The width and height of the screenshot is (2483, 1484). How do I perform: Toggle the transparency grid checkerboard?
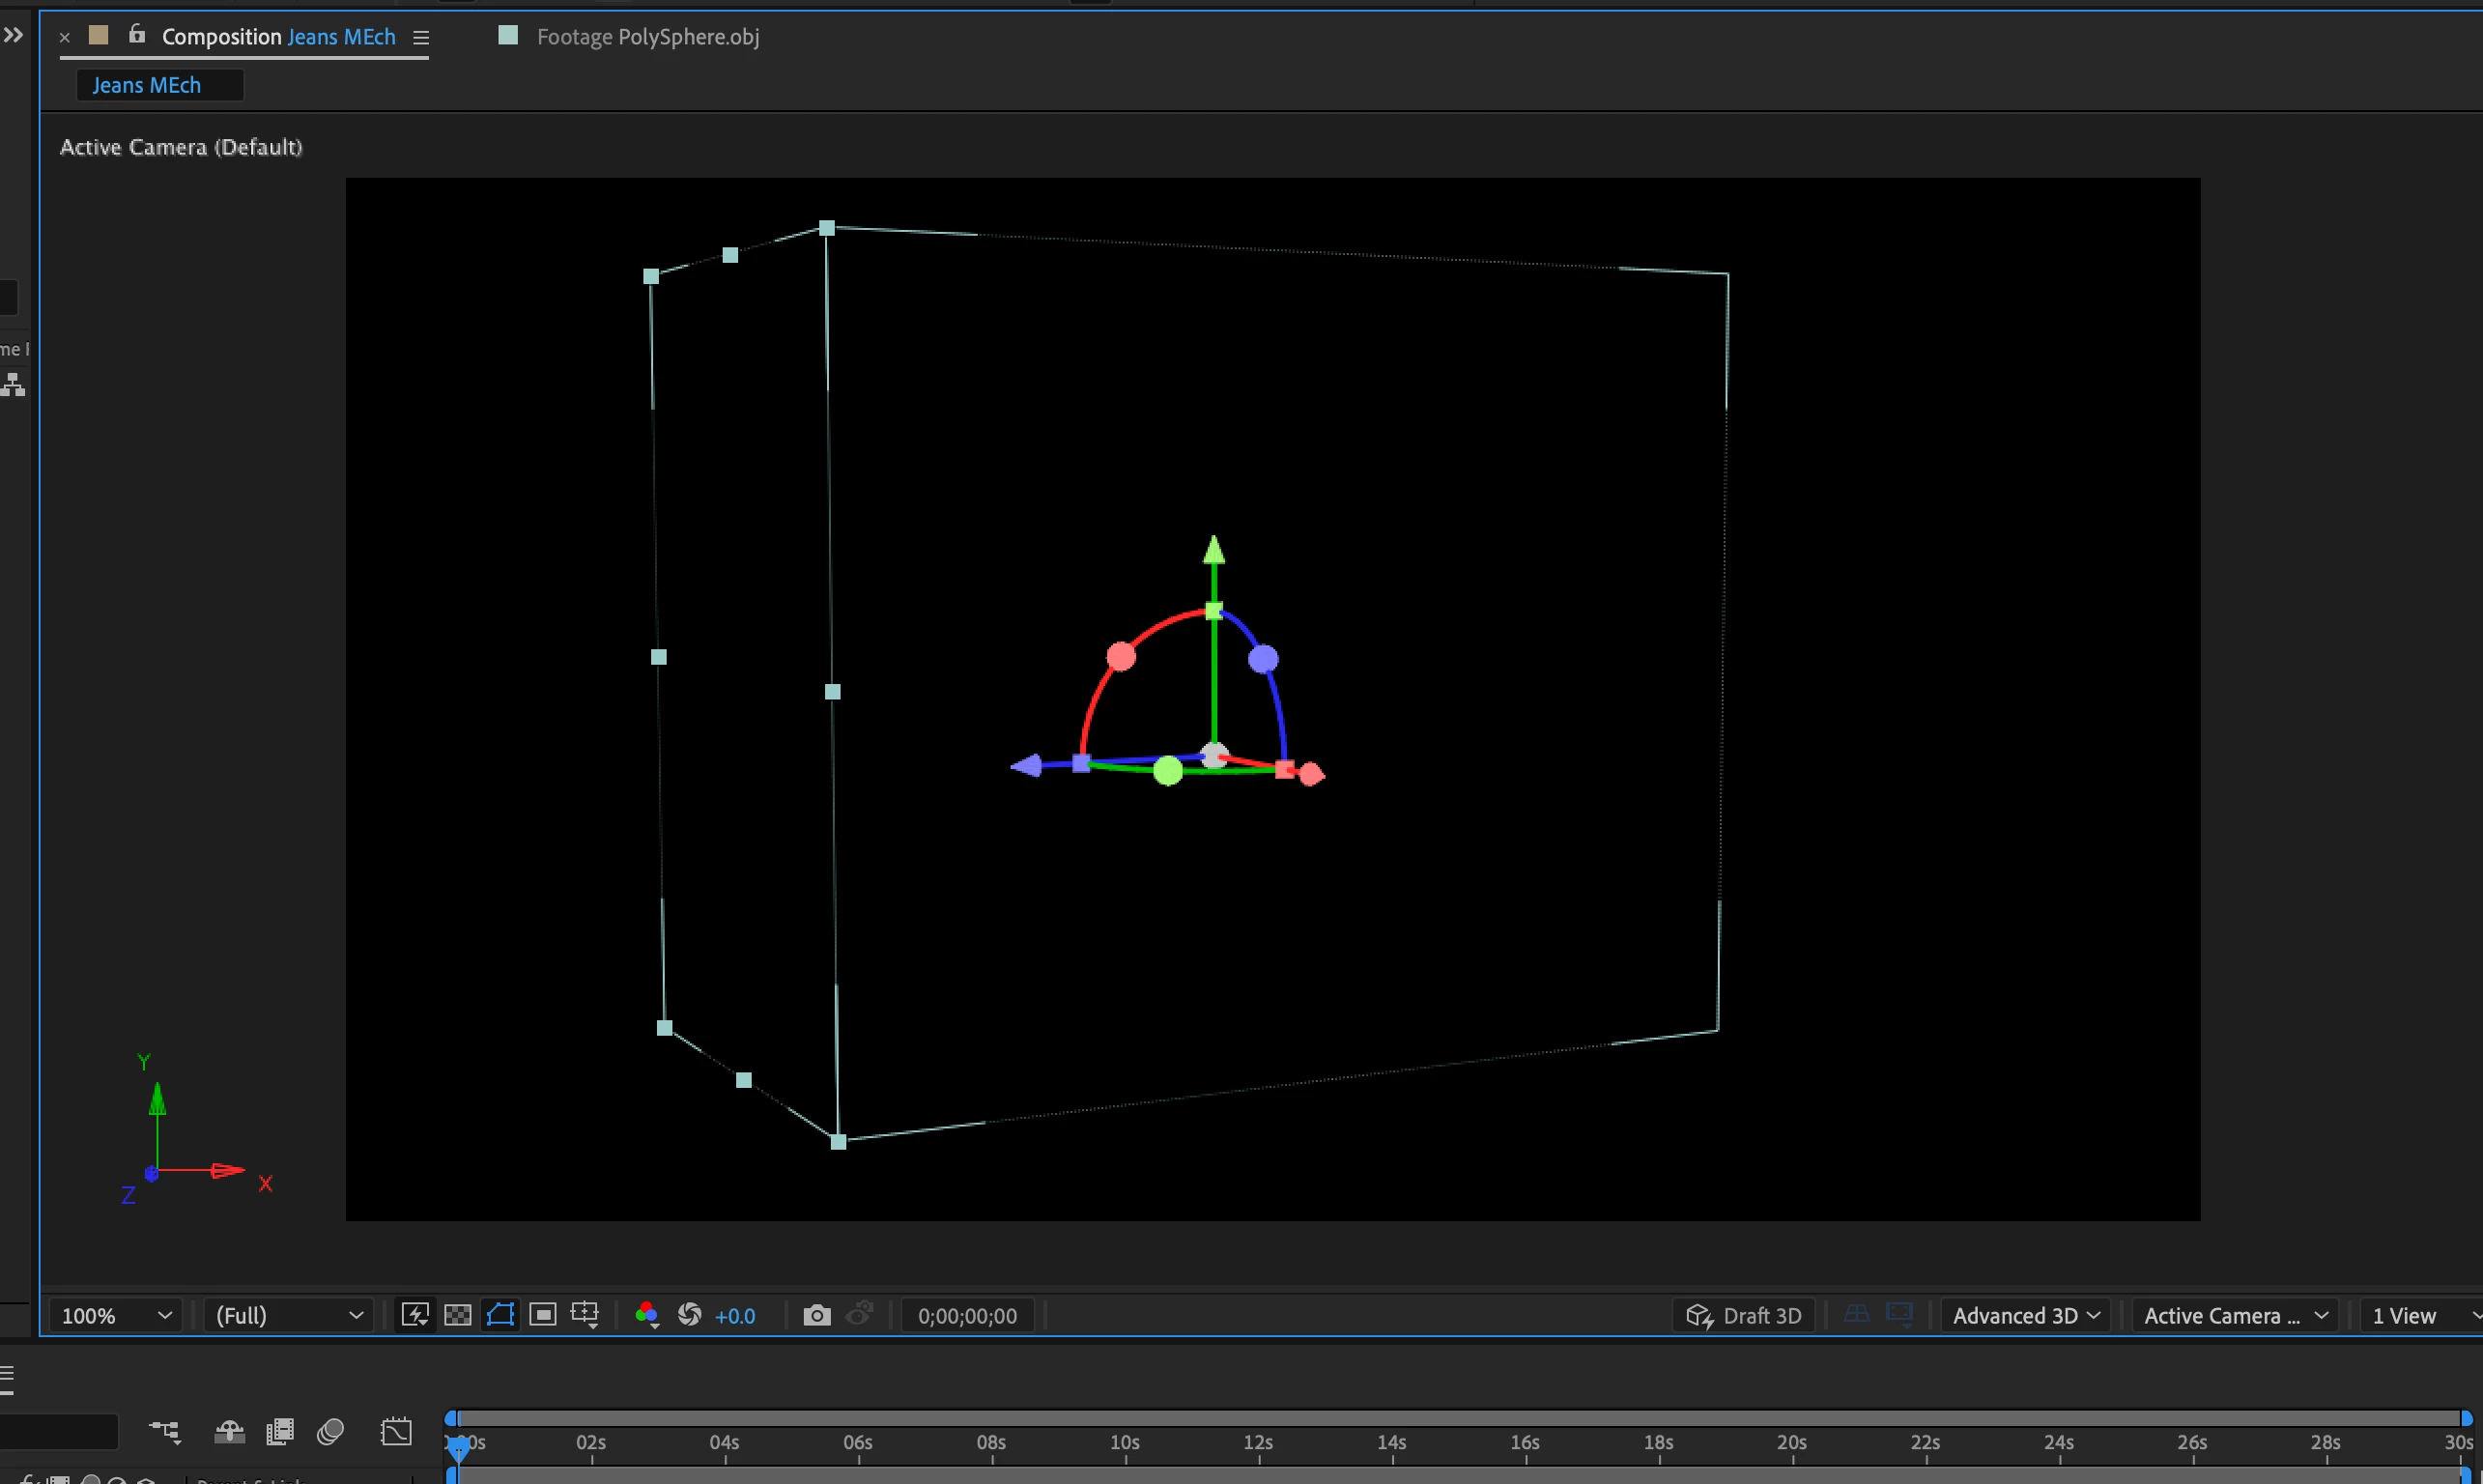(458, 1315)
